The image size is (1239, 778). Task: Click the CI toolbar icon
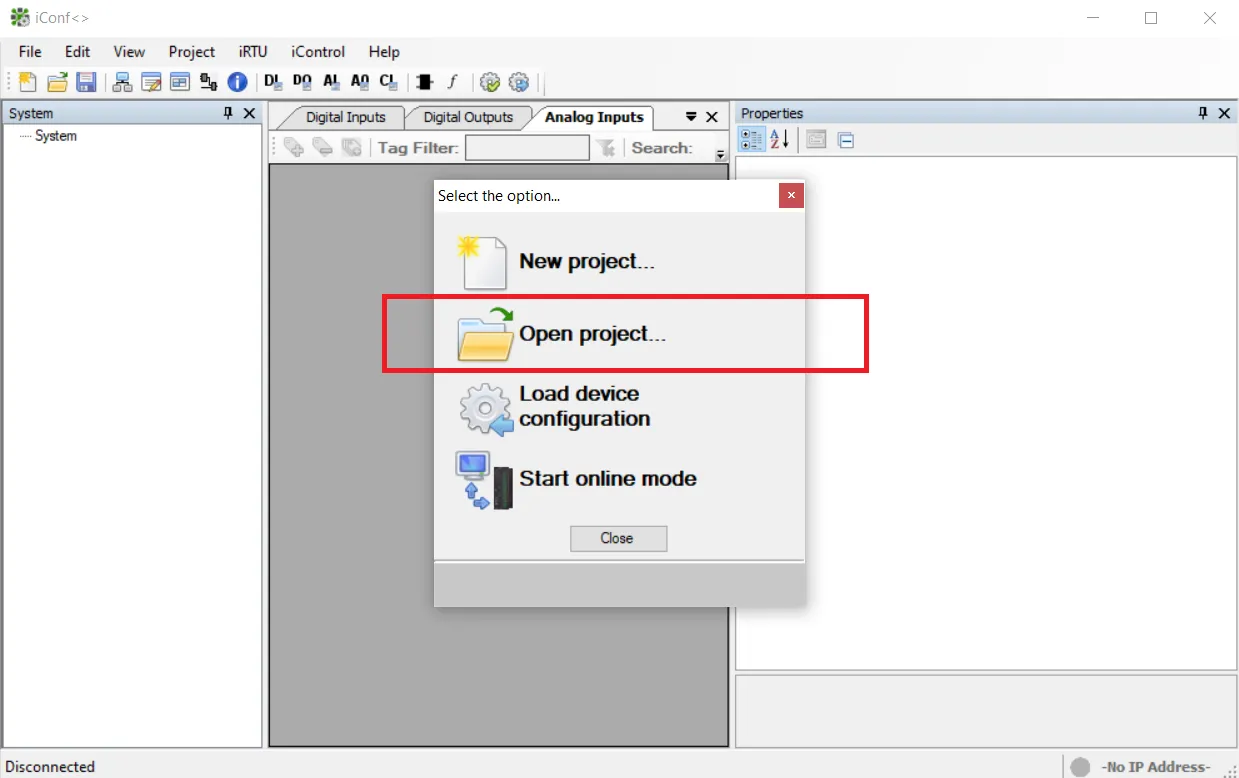tap(389, 82)
